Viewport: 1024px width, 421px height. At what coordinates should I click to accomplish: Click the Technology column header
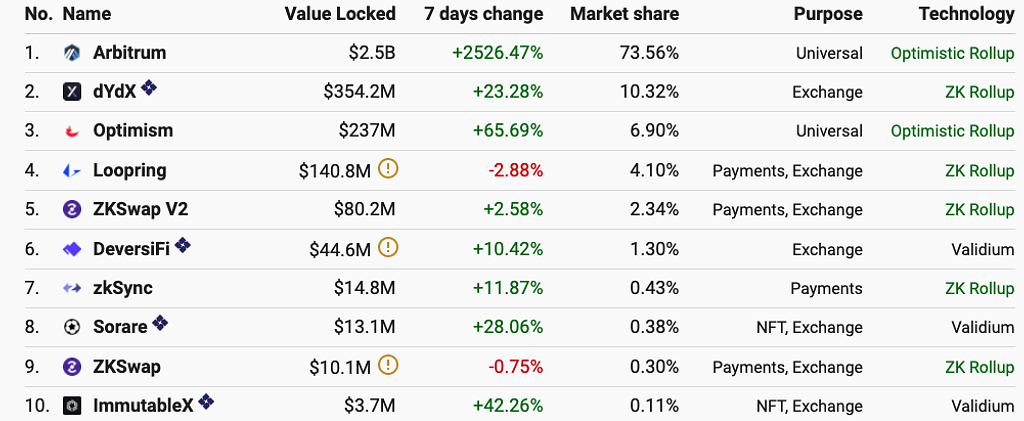click(966, 14)
